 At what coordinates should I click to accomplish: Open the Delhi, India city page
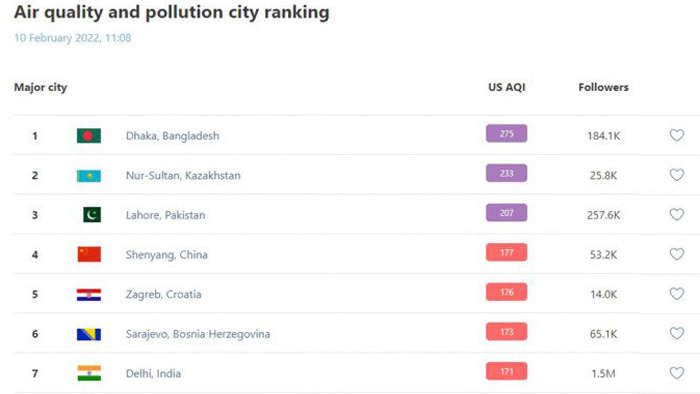153,373
